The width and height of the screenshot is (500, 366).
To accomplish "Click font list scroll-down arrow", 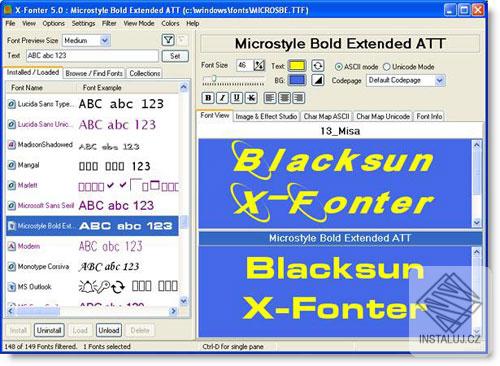I will click(183, 301).
